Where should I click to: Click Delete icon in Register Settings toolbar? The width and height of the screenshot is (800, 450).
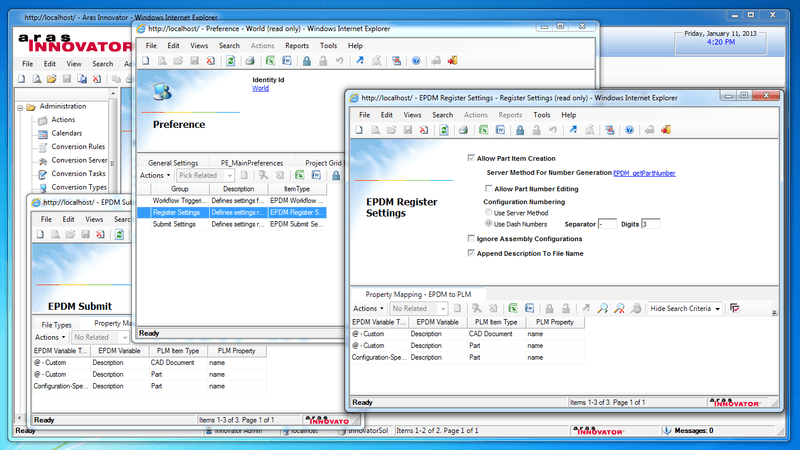pyautogui.click(x=423, y=130)
